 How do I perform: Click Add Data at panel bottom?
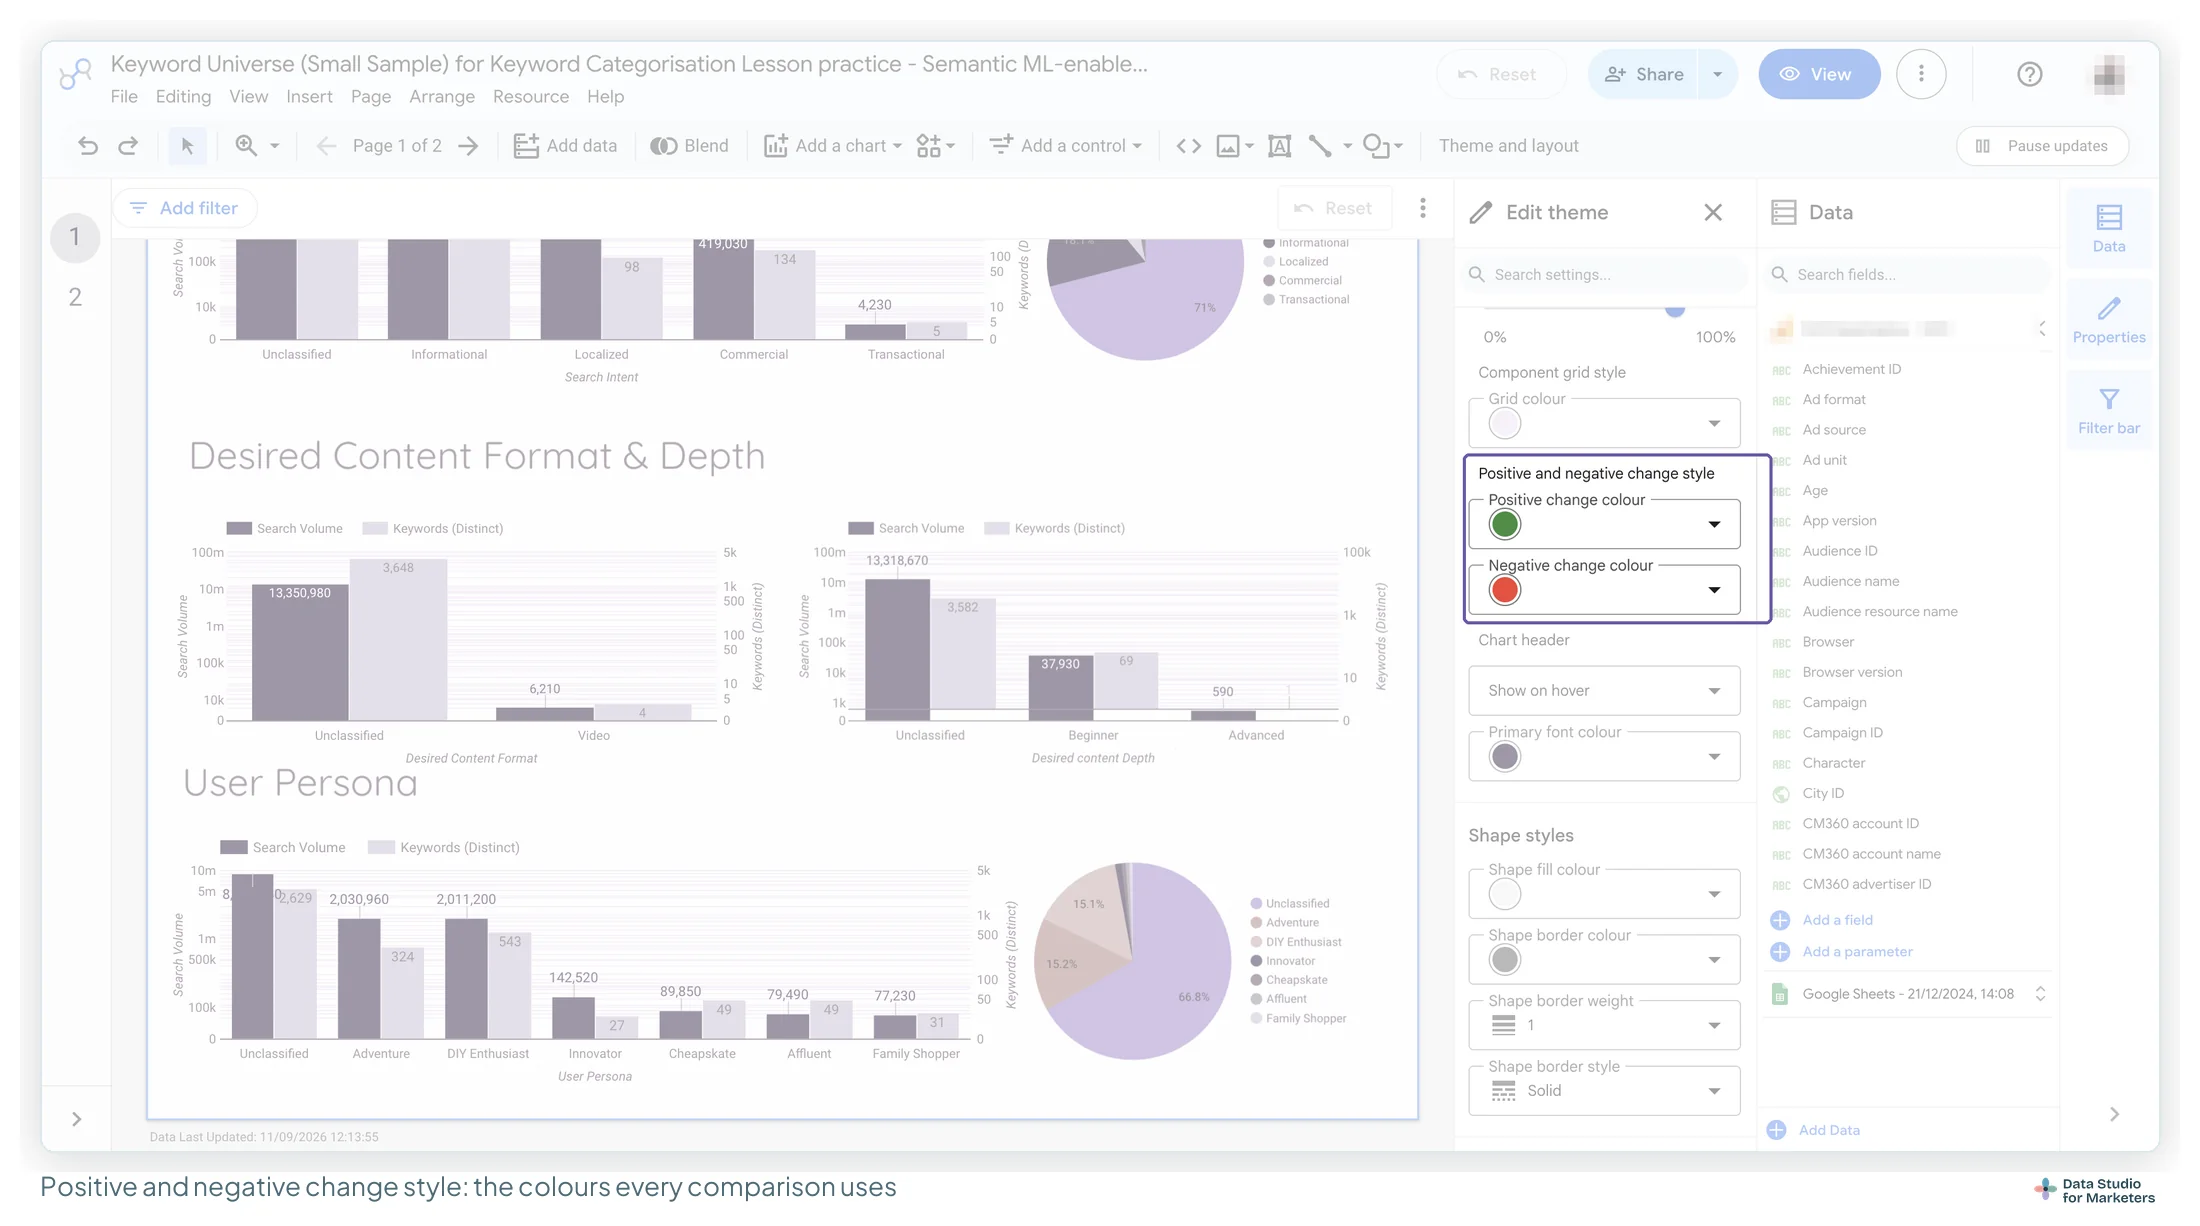coord(1828,1130)
